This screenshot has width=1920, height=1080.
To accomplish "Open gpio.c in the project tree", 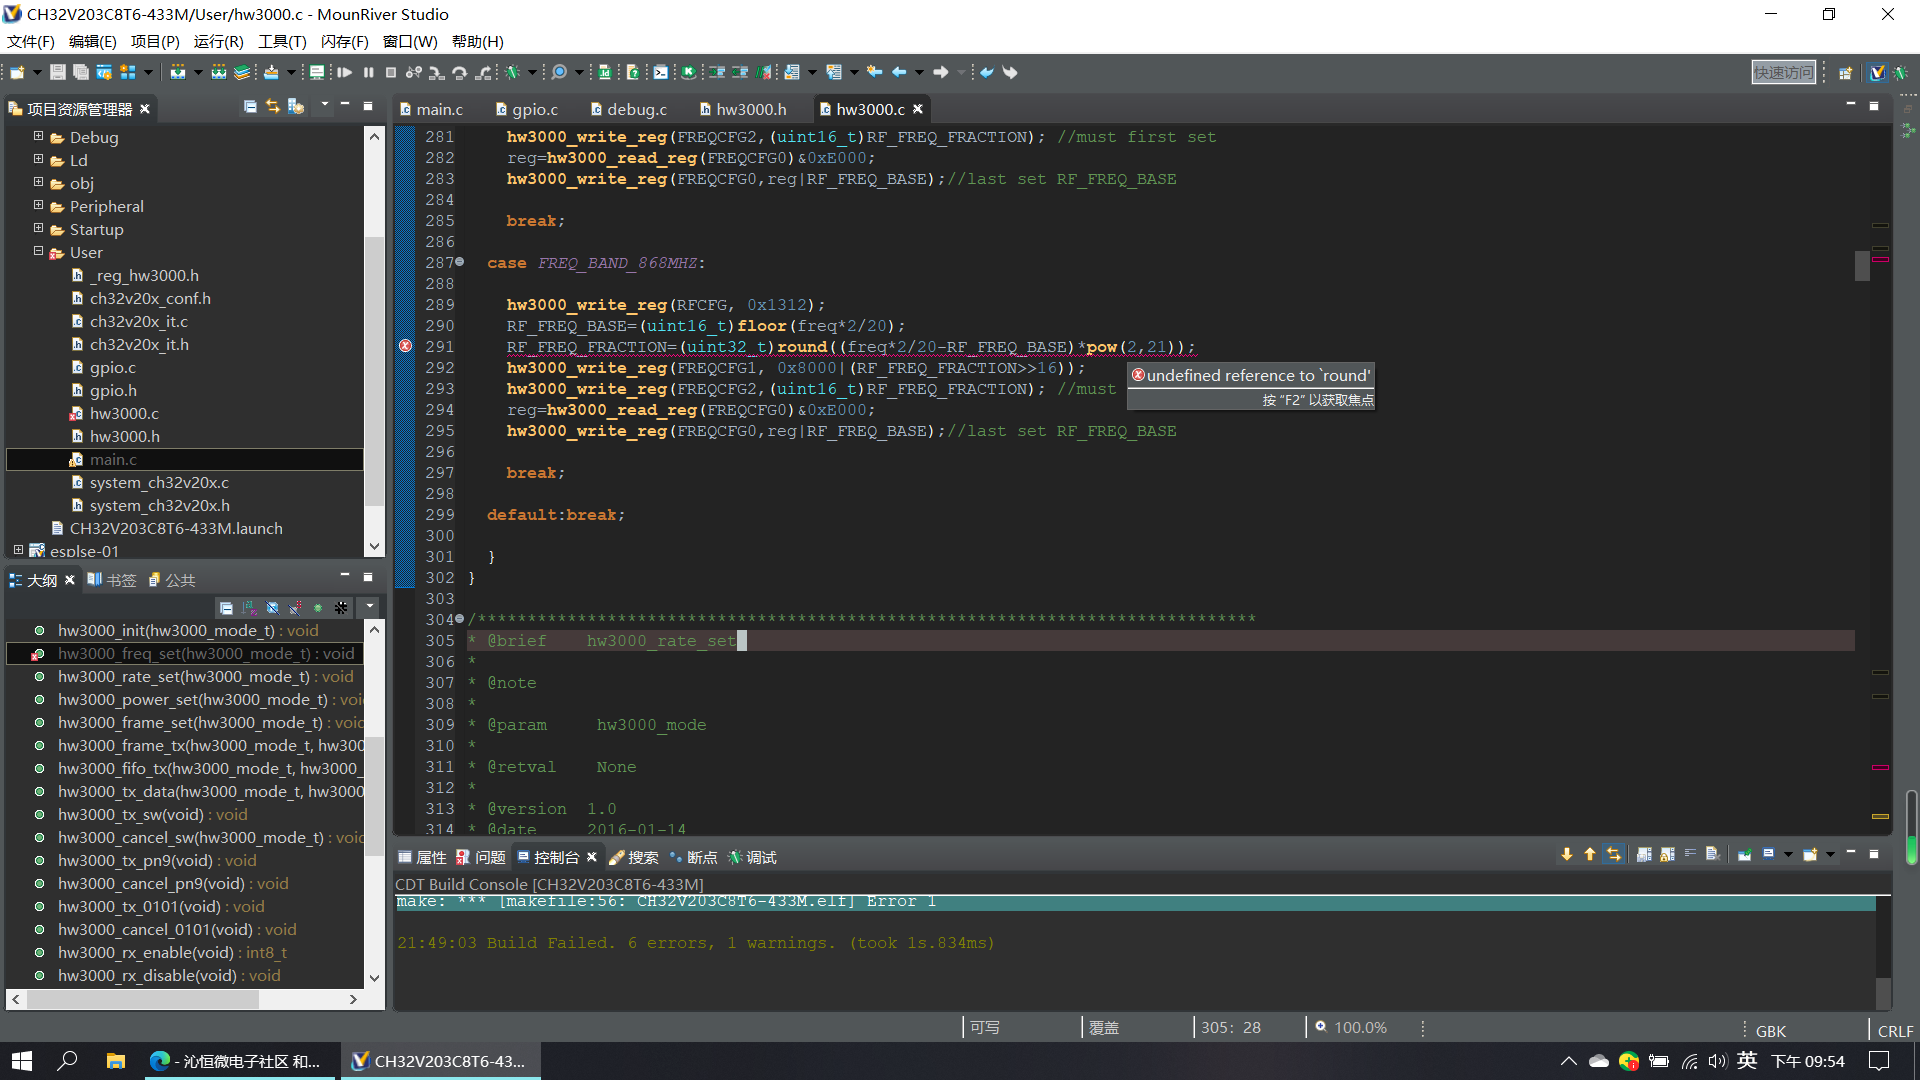I will click(x=112, y=368).
